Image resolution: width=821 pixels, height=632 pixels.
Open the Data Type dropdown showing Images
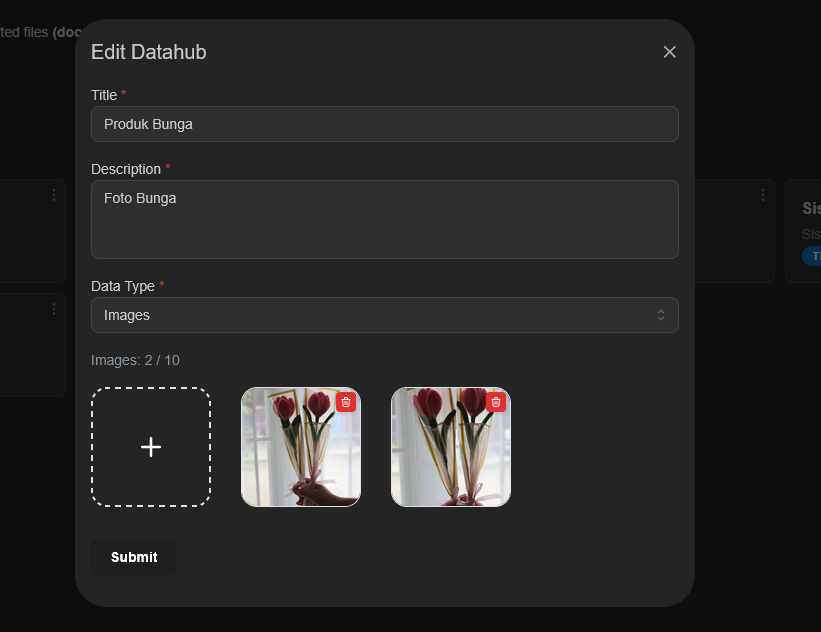(x=384, y=315)
